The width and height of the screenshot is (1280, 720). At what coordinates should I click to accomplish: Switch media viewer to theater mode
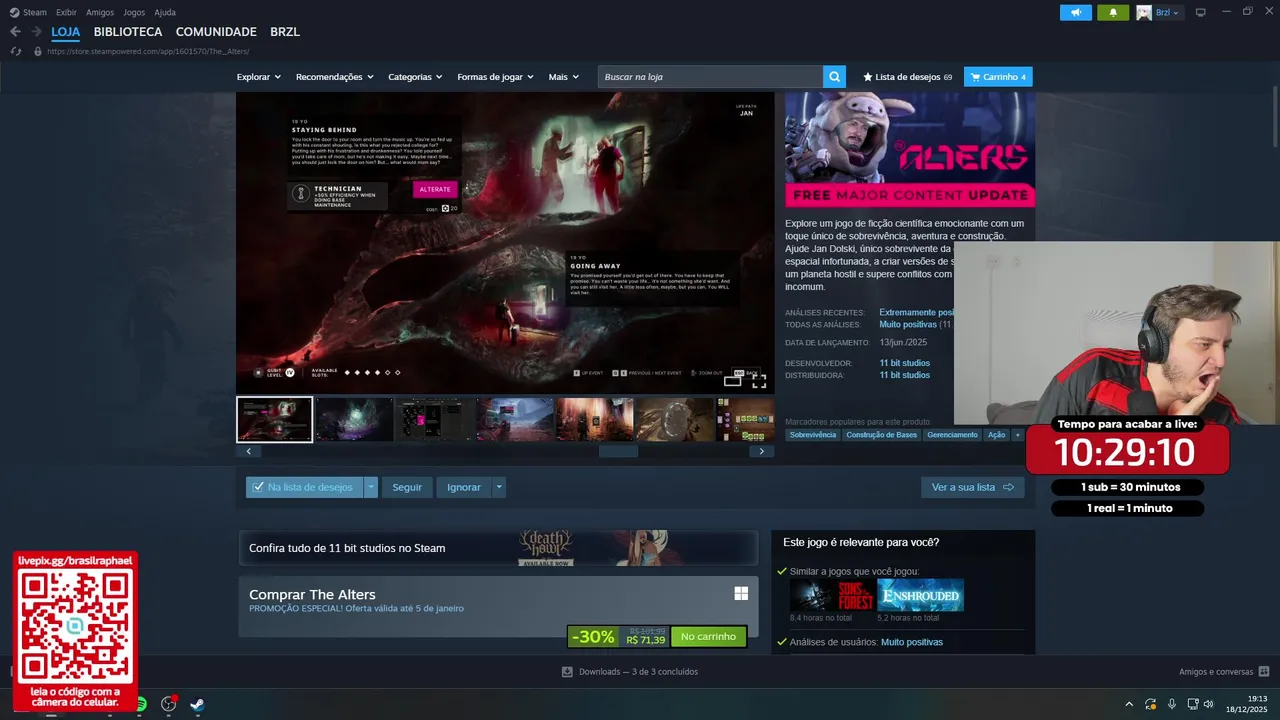[733, 380]
